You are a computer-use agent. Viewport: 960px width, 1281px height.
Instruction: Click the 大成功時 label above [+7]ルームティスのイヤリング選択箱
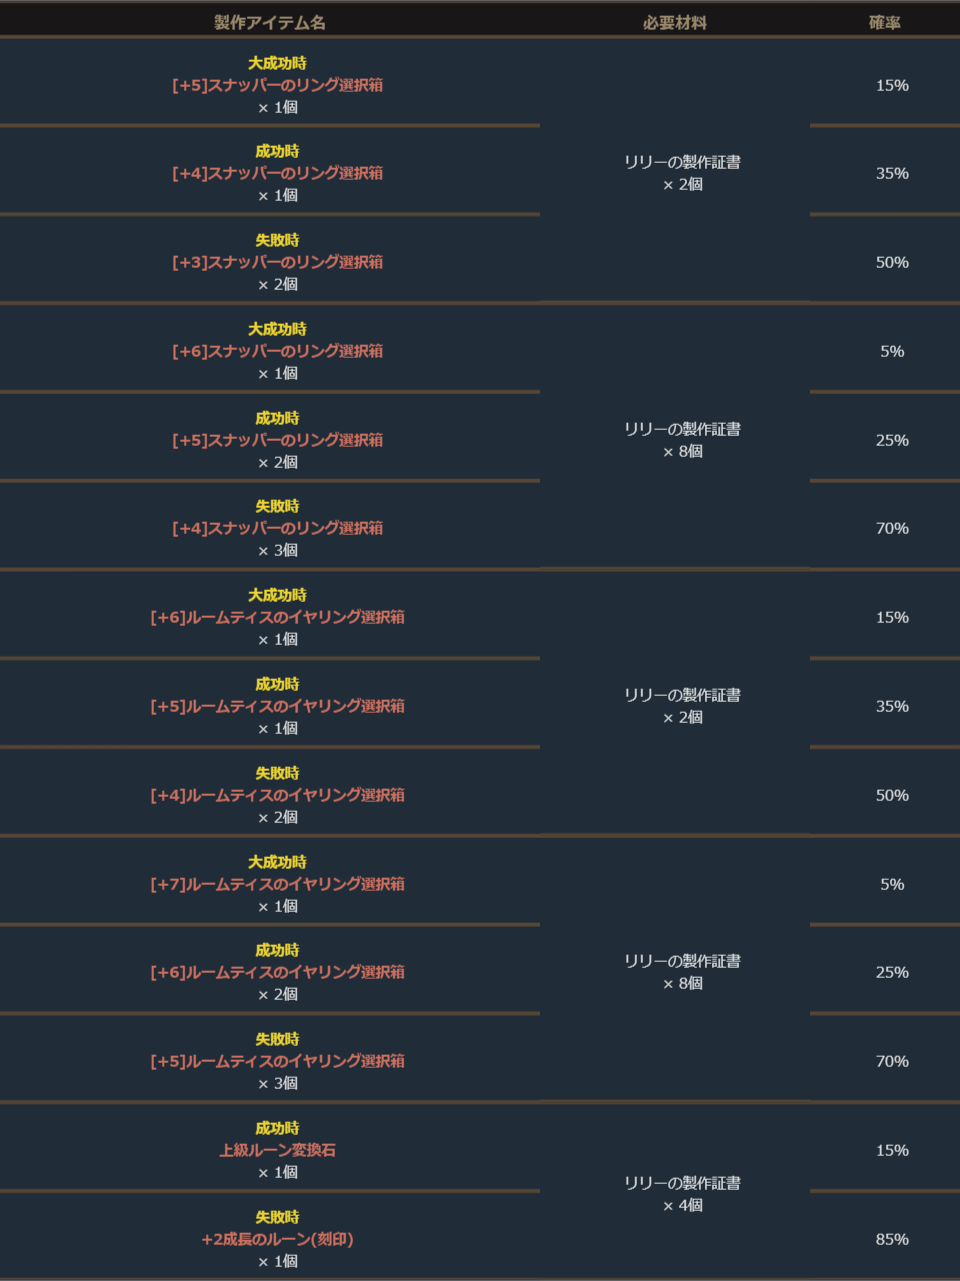(277, 862)
